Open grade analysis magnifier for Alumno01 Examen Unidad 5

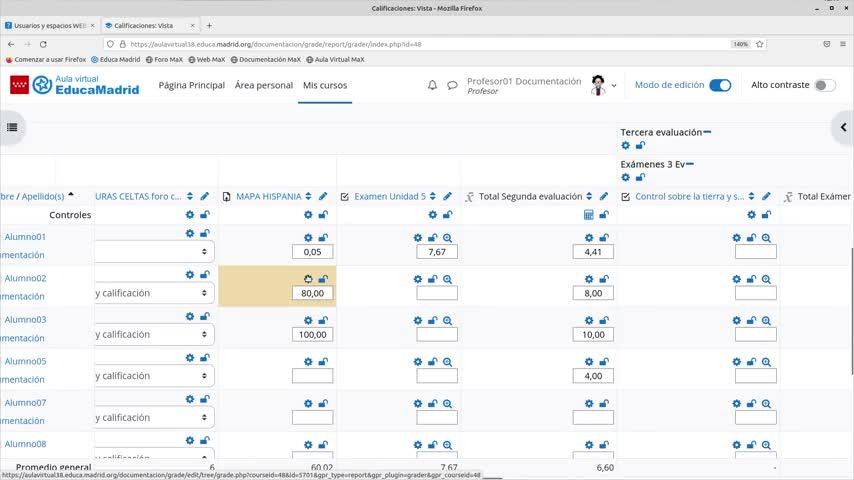click(x=447, y=238)
